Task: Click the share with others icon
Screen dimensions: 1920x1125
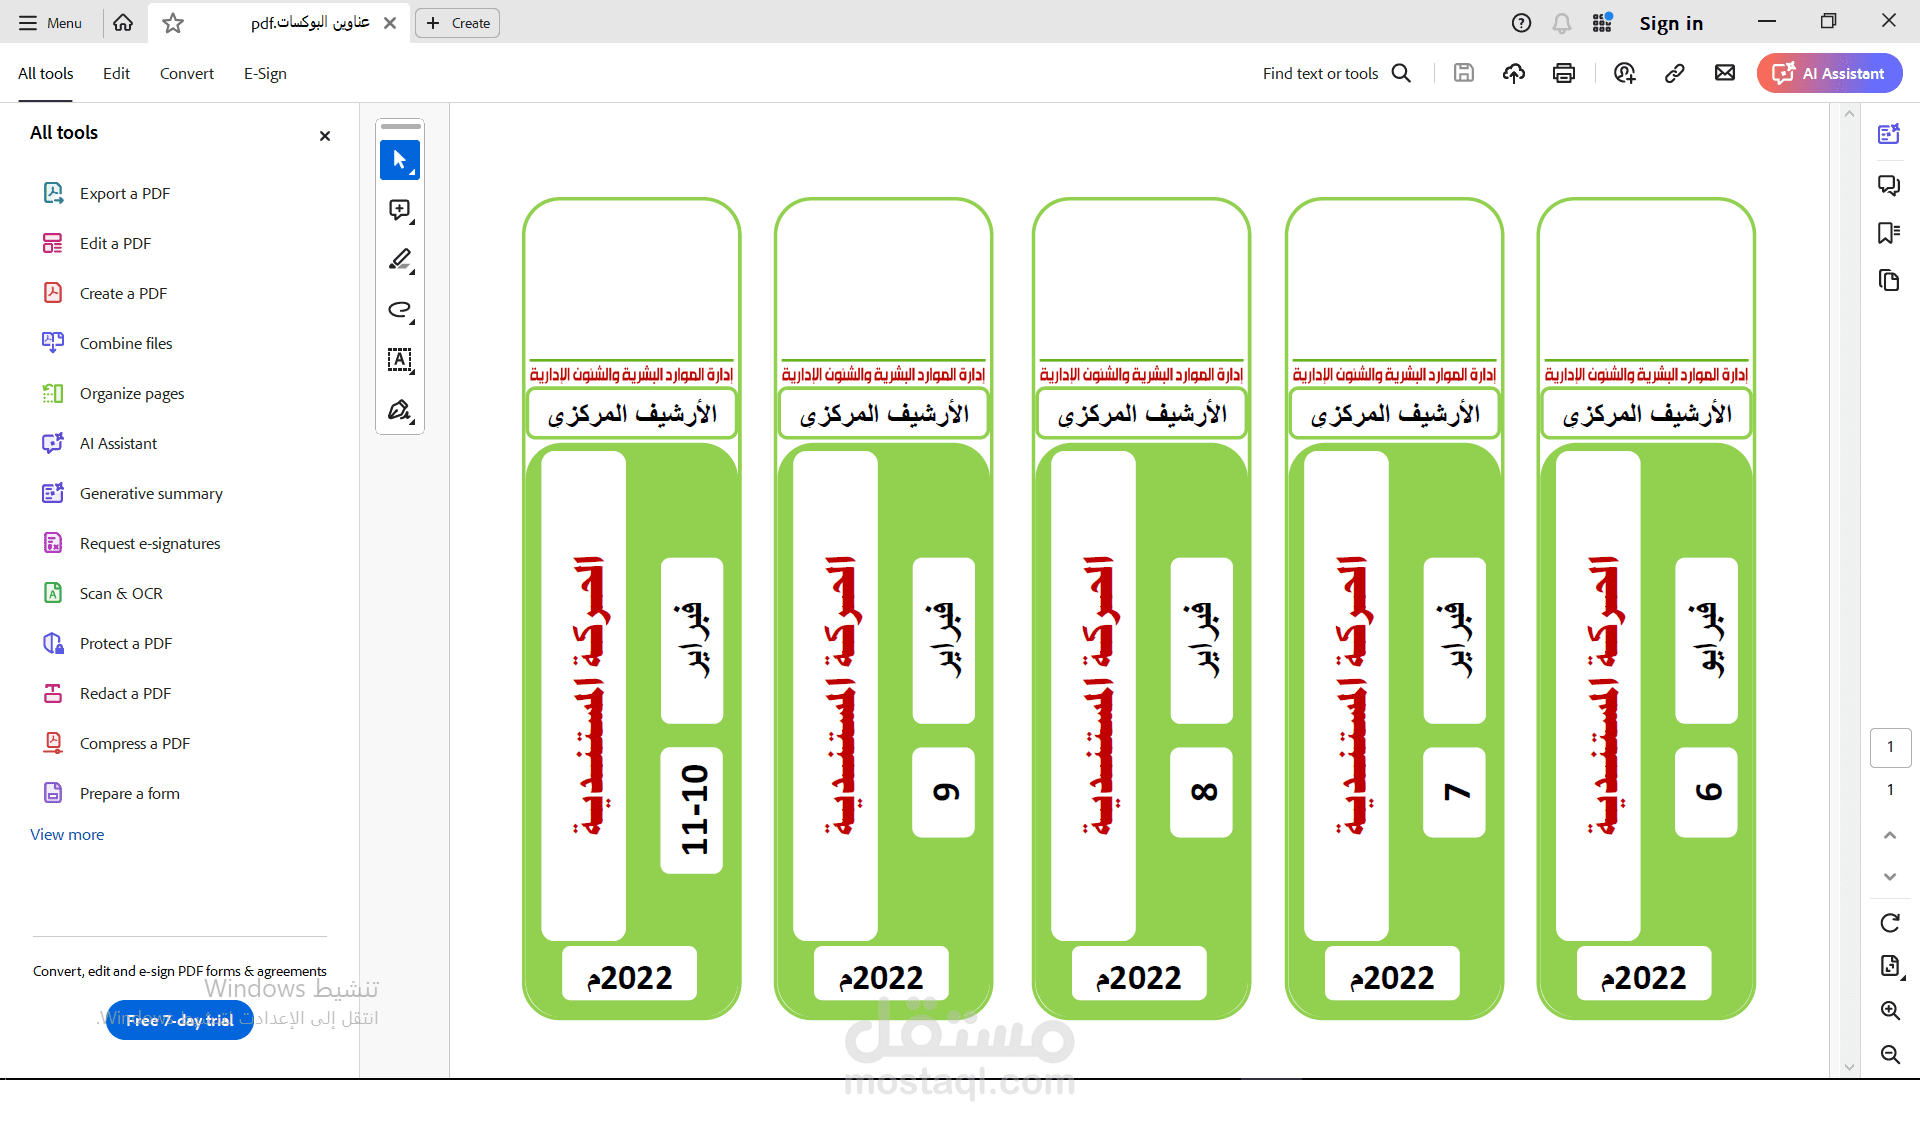Action: (1625, 73)
